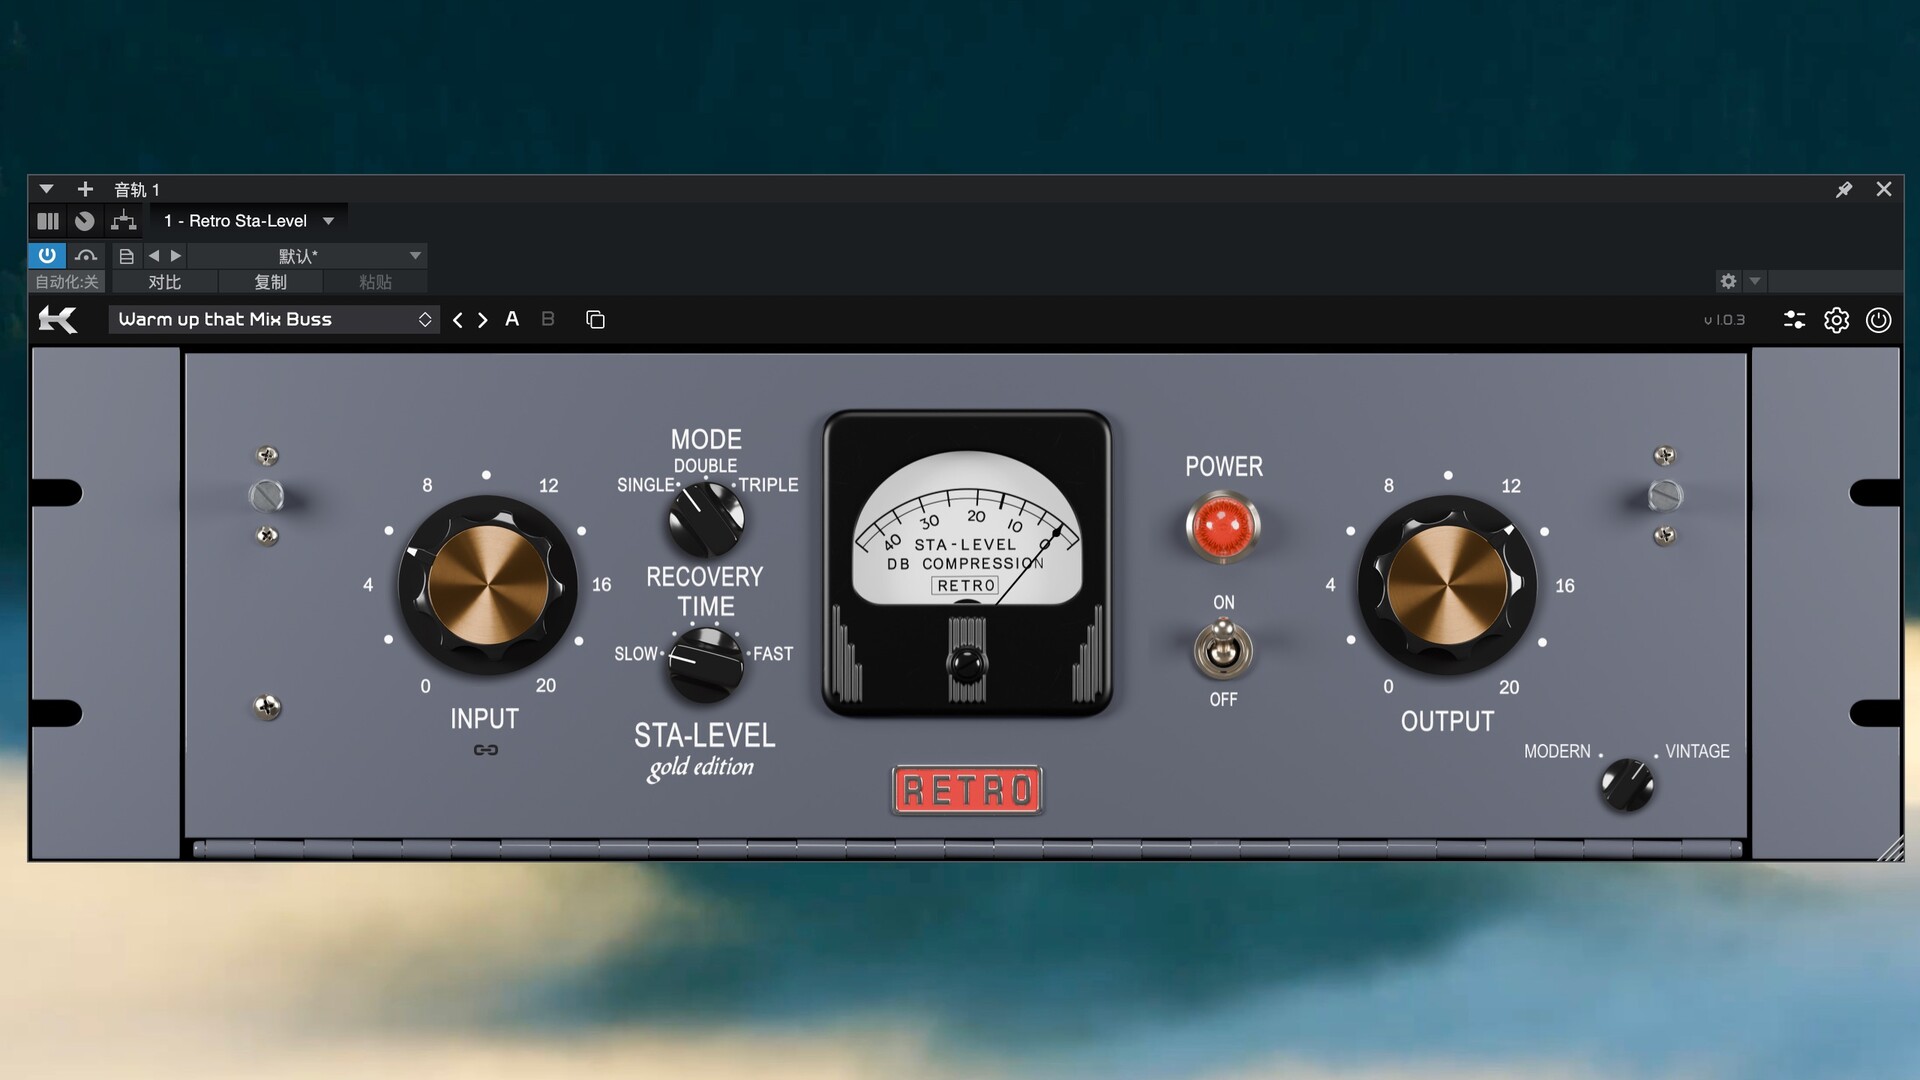1920x1080 pixels.
Task: Click the MODERN label
Action: [1557, 752]
